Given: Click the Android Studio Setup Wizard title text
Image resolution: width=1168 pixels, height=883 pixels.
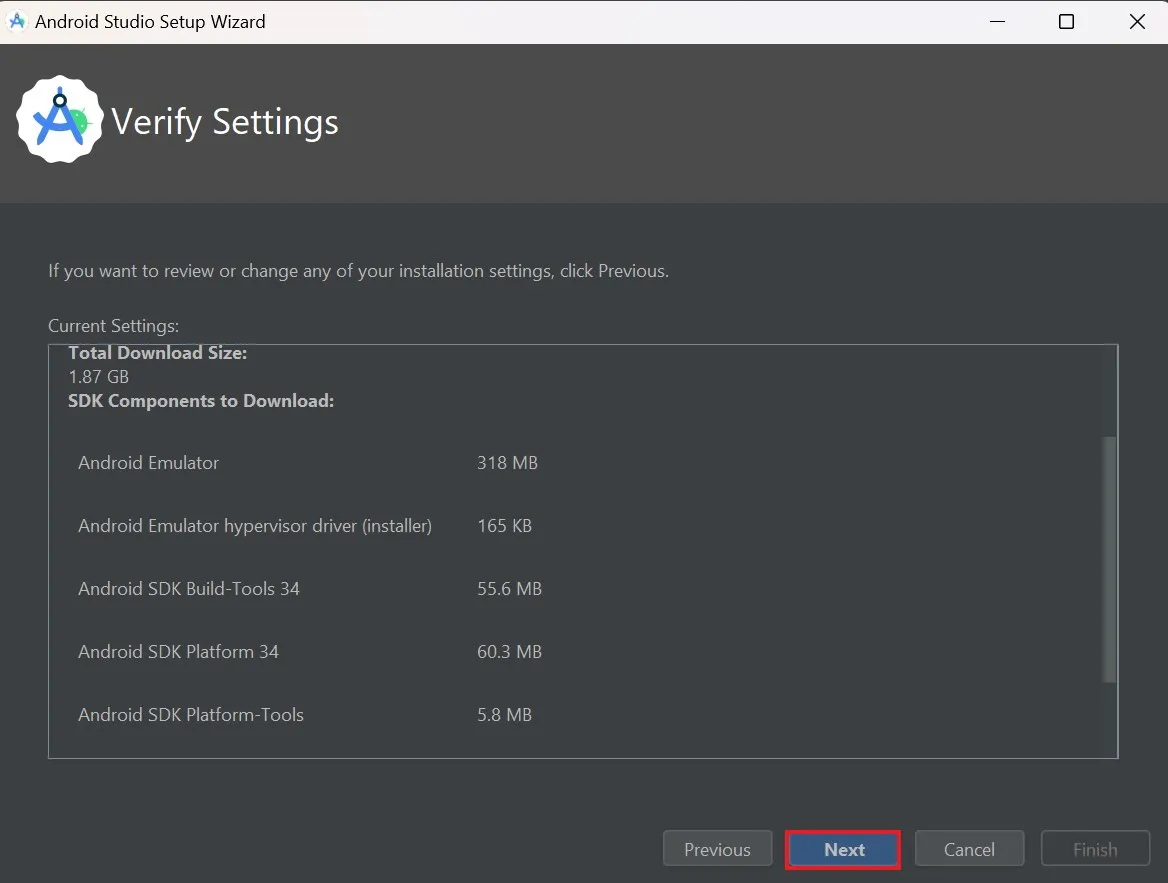Looking at the screenshot, I should coord(151,21).
